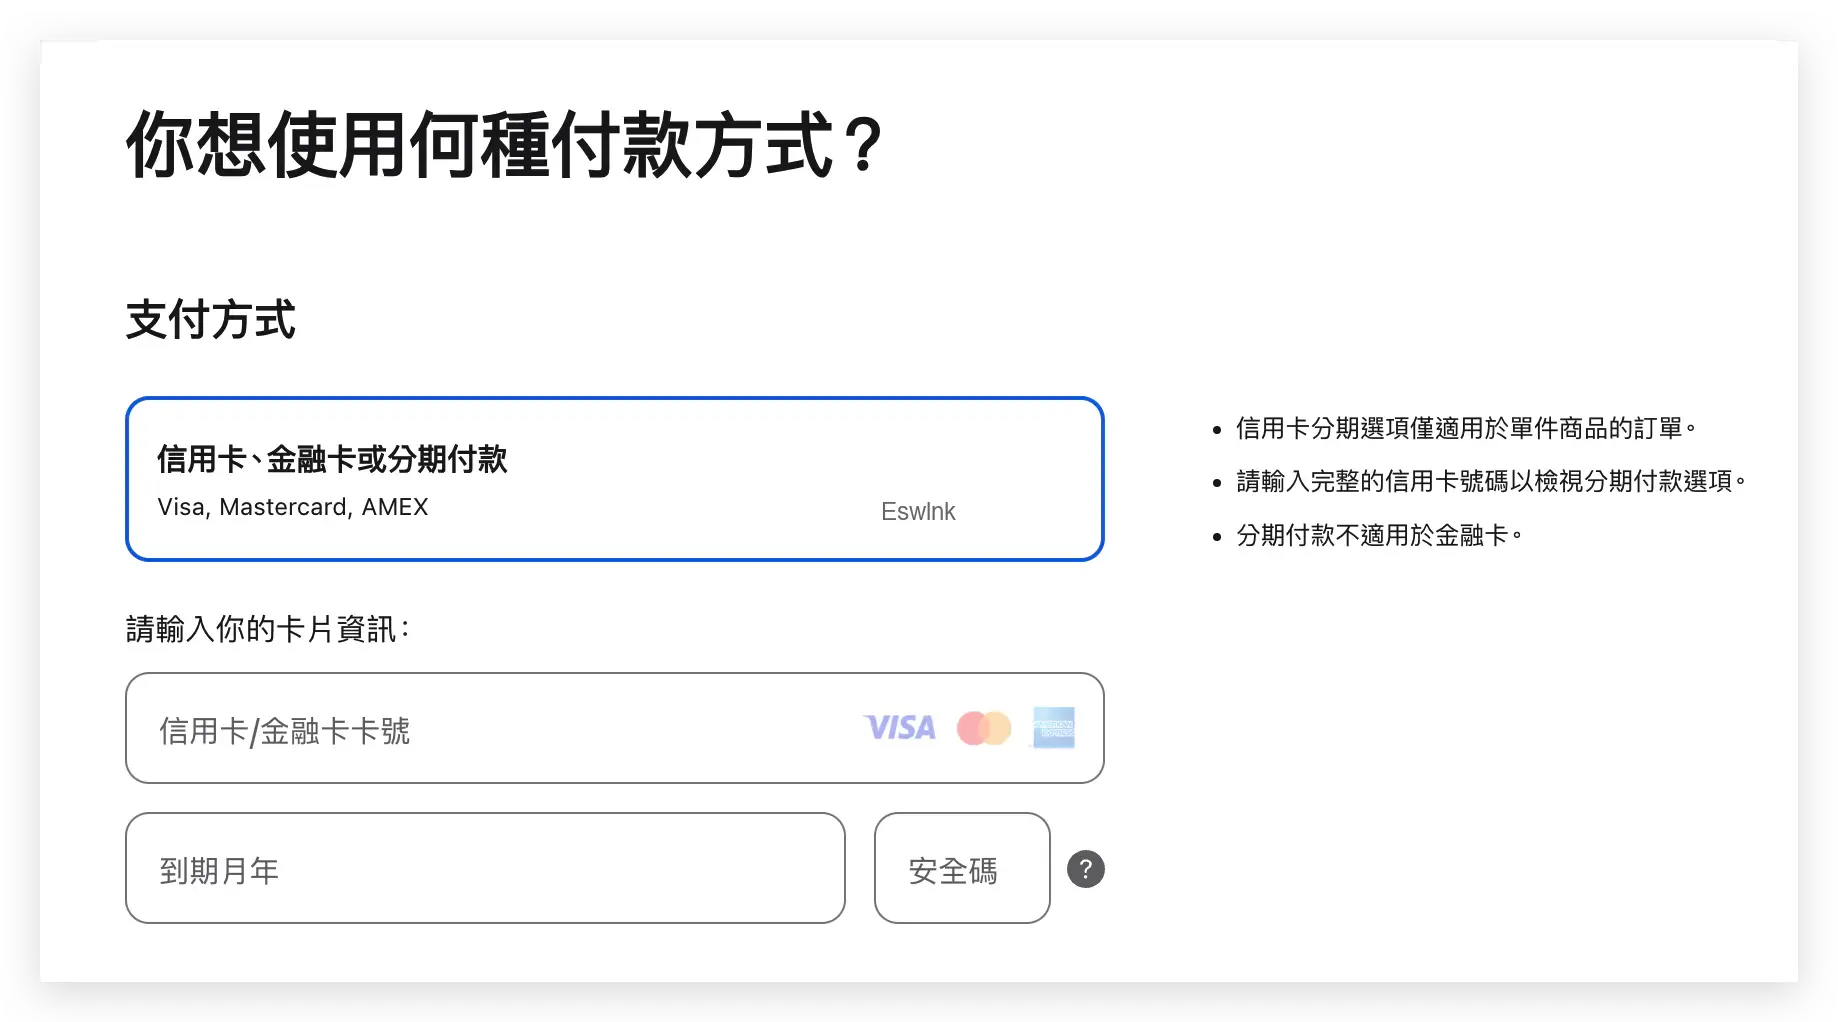Screen dimensions: 1838x1022
Task: Click the bold 信用卡、金融卡或分期付款 title text
Action: click(x=332, y=460)
